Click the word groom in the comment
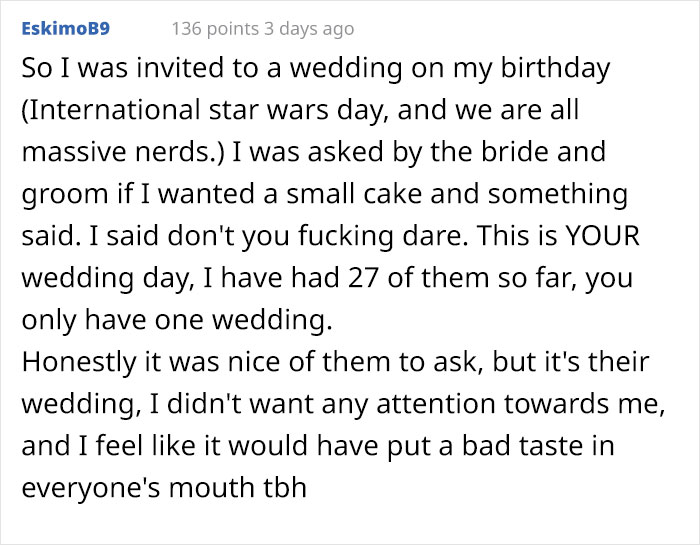700x545 pixels. [55, 193]
